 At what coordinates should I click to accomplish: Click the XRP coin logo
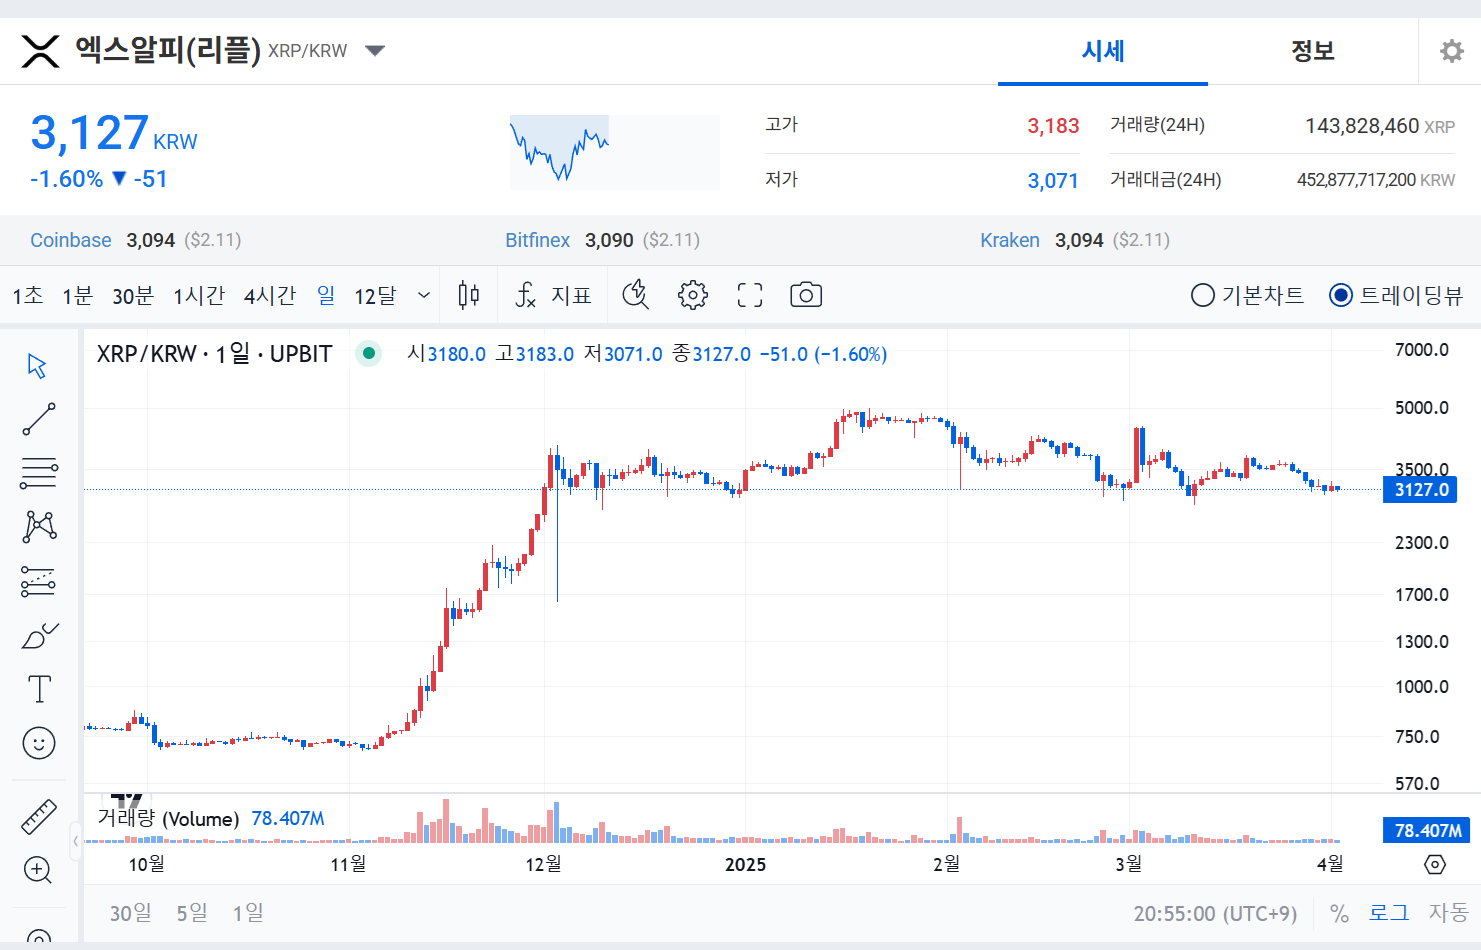41,51
